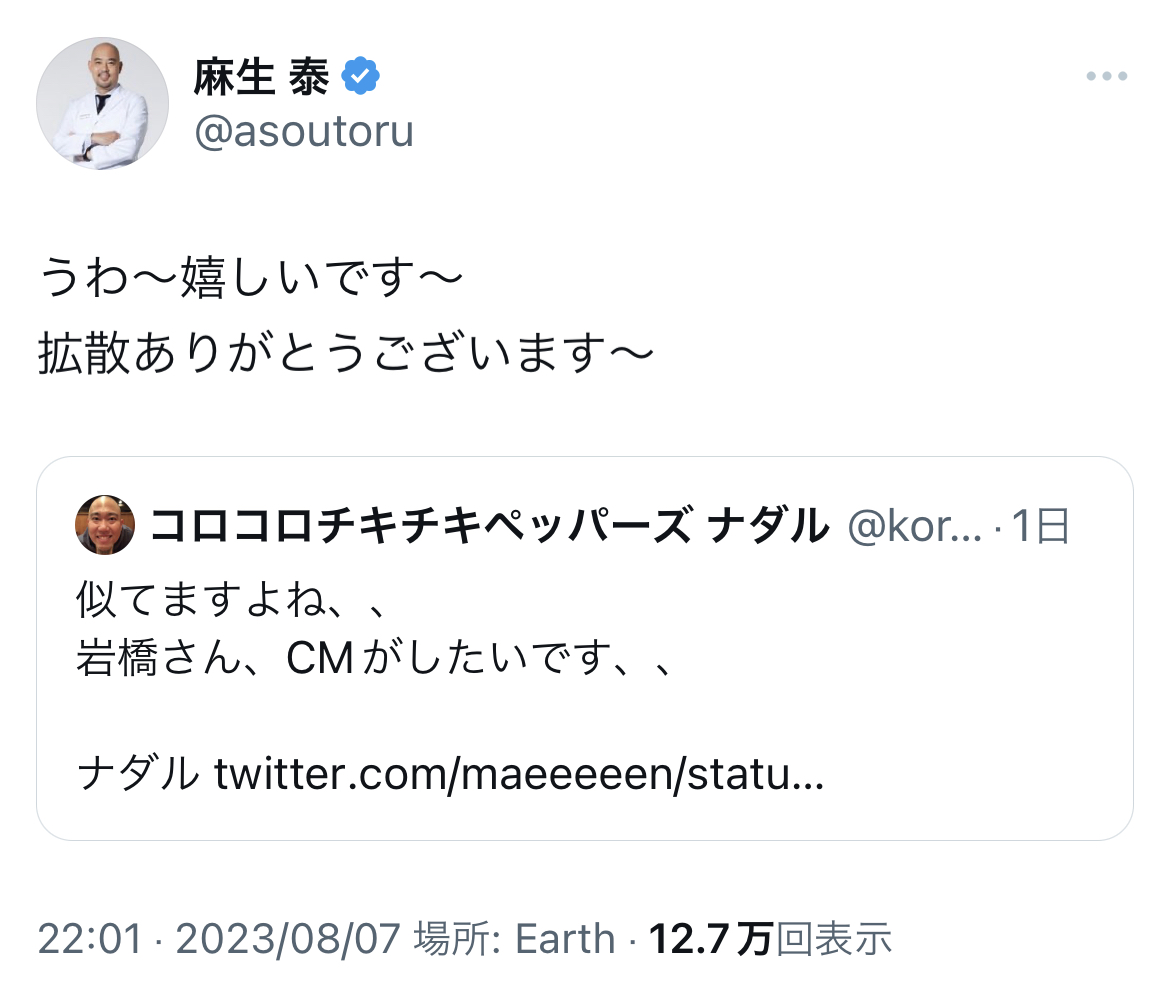
Task: Click the quoted text 似てますよね、、
Action: 230,600
